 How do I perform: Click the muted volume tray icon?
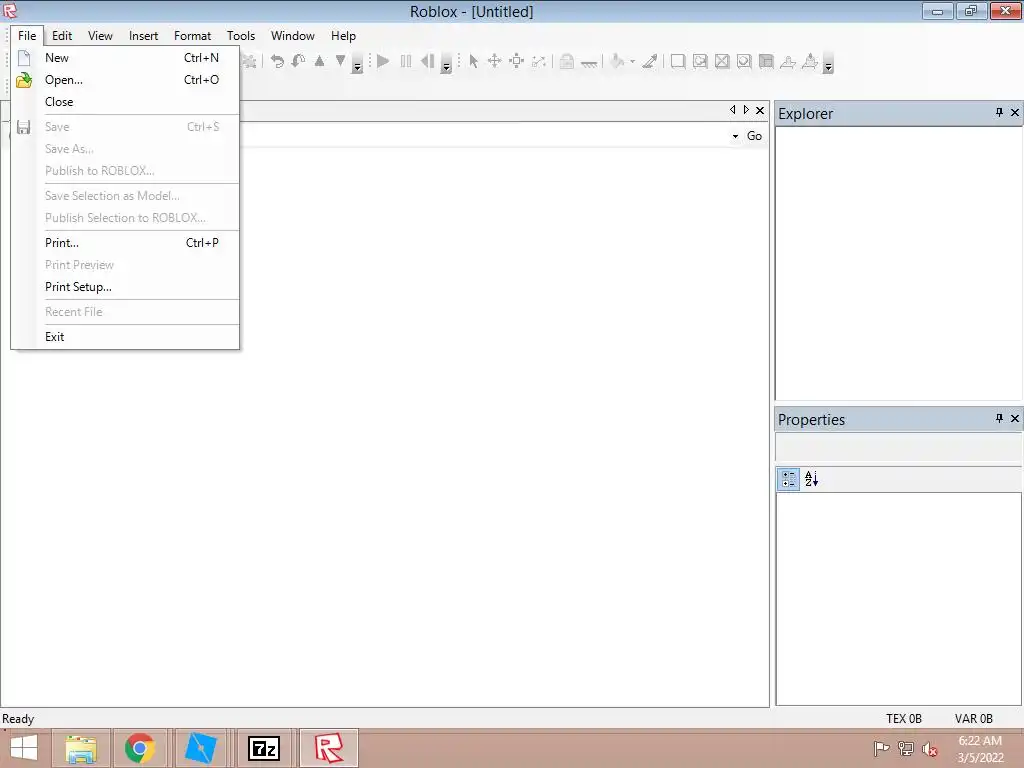pos(930,749)
